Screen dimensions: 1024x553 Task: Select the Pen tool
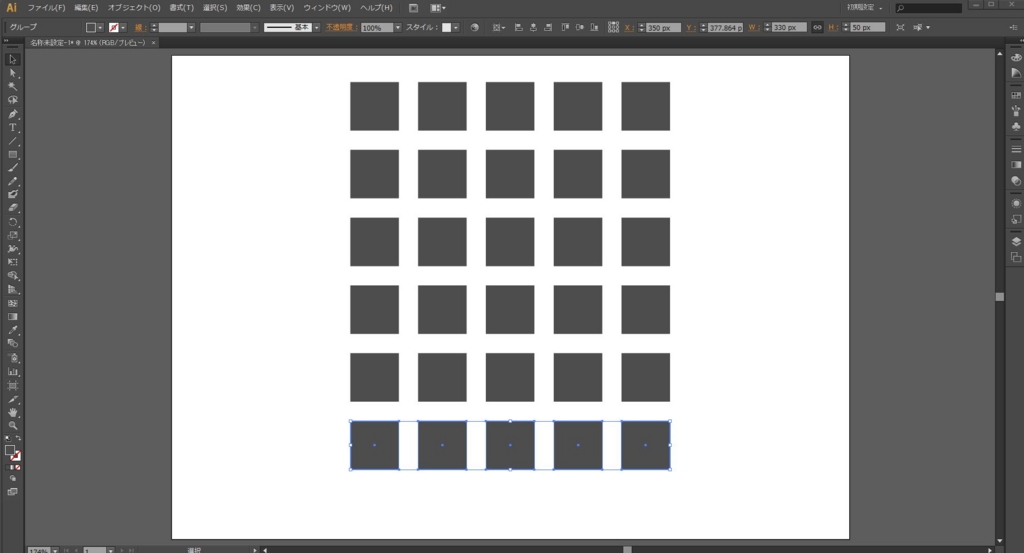(12, 114)
